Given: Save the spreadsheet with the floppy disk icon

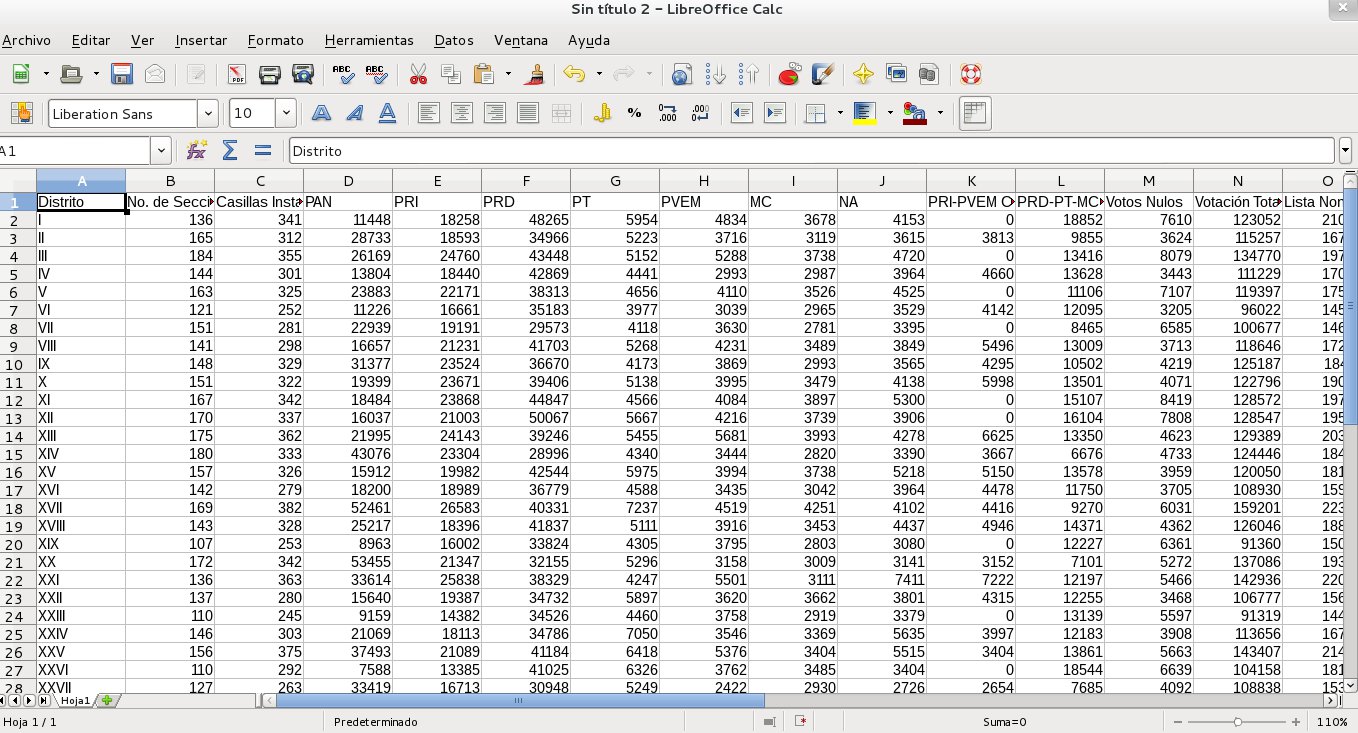Looking at the screenshot, I should tap(122, 74).
